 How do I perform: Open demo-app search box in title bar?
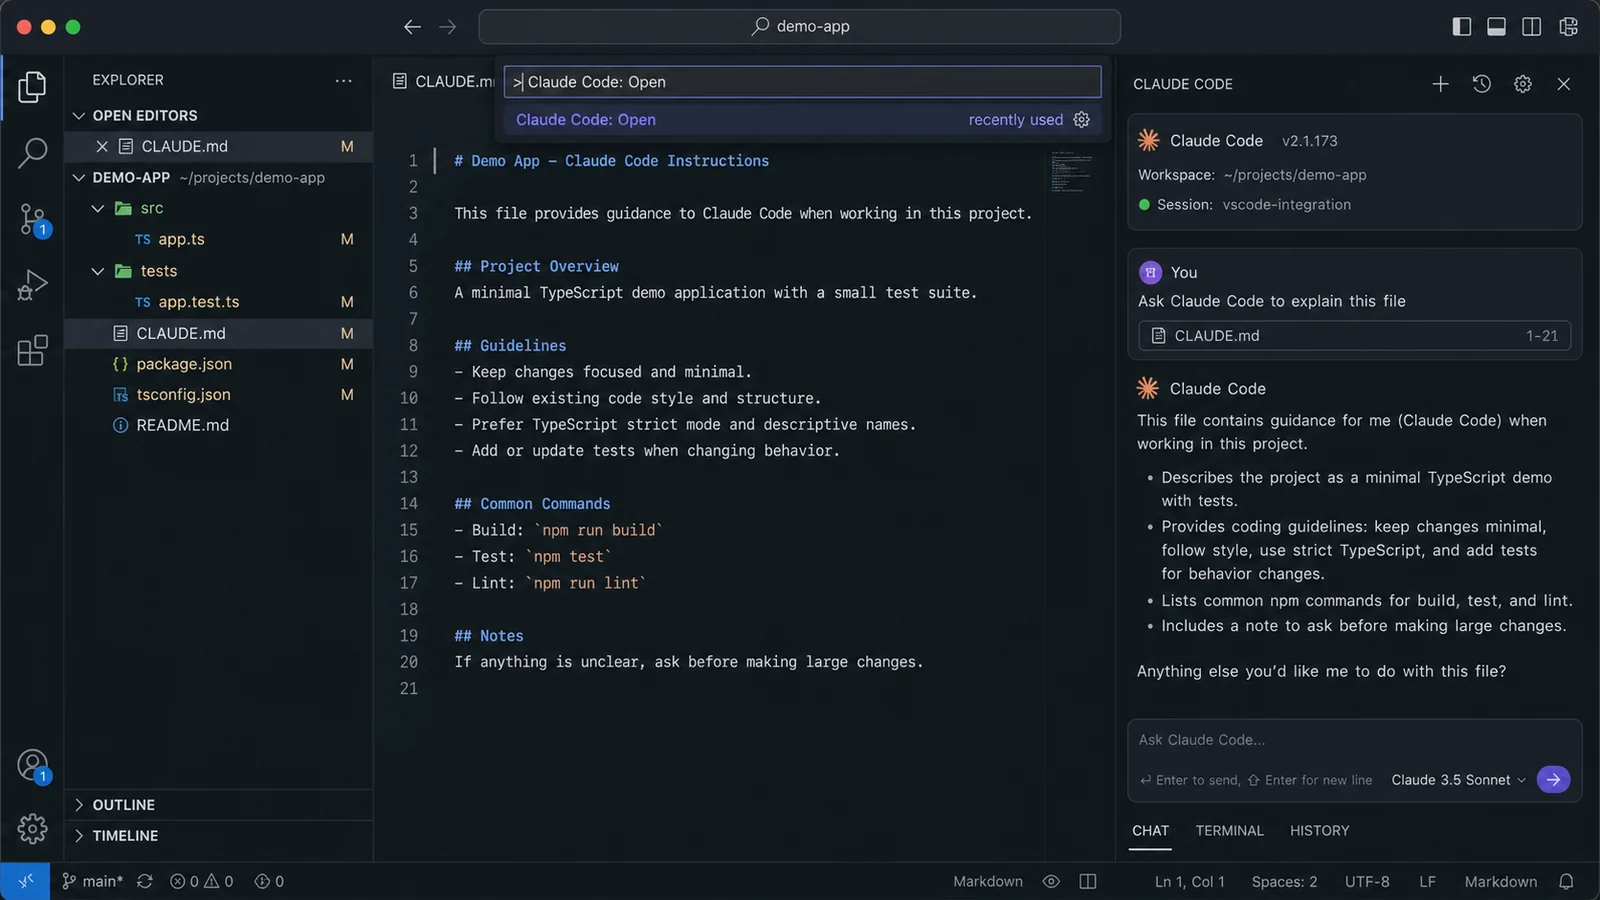click(x=799, y=27)
